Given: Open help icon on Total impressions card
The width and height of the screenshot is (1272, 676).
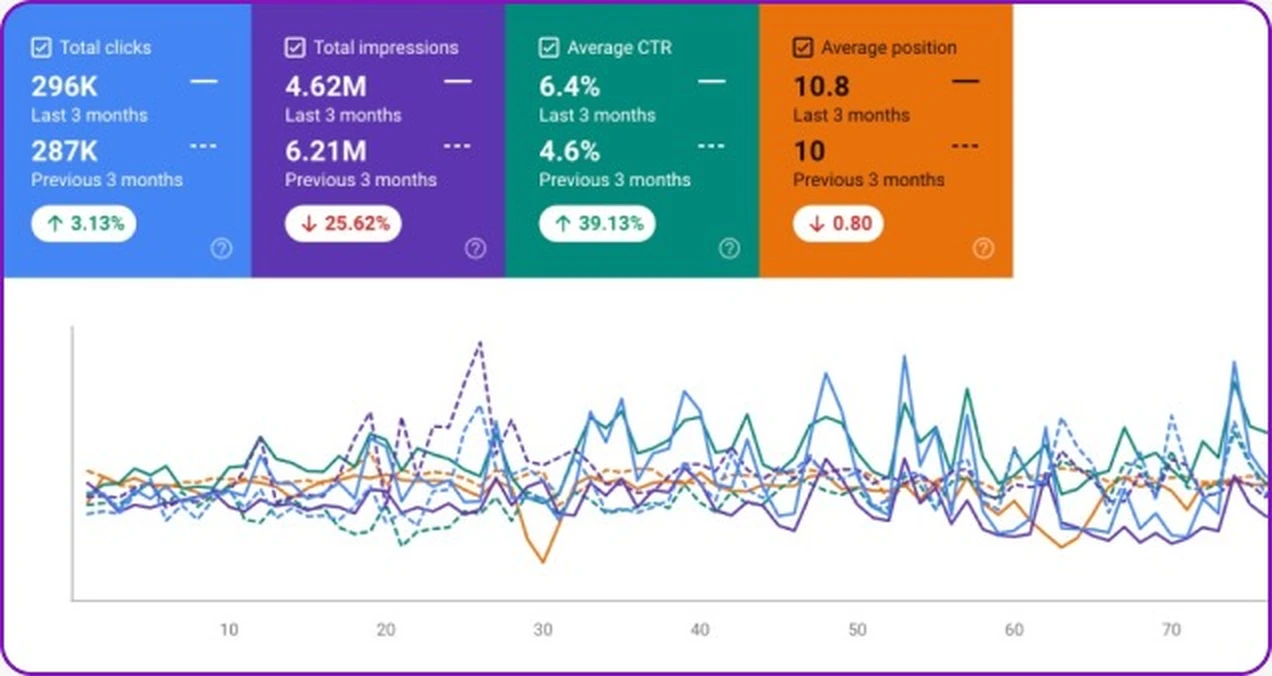Looking at the screenshot, I should pyautogui.click(x=476, y=249).
